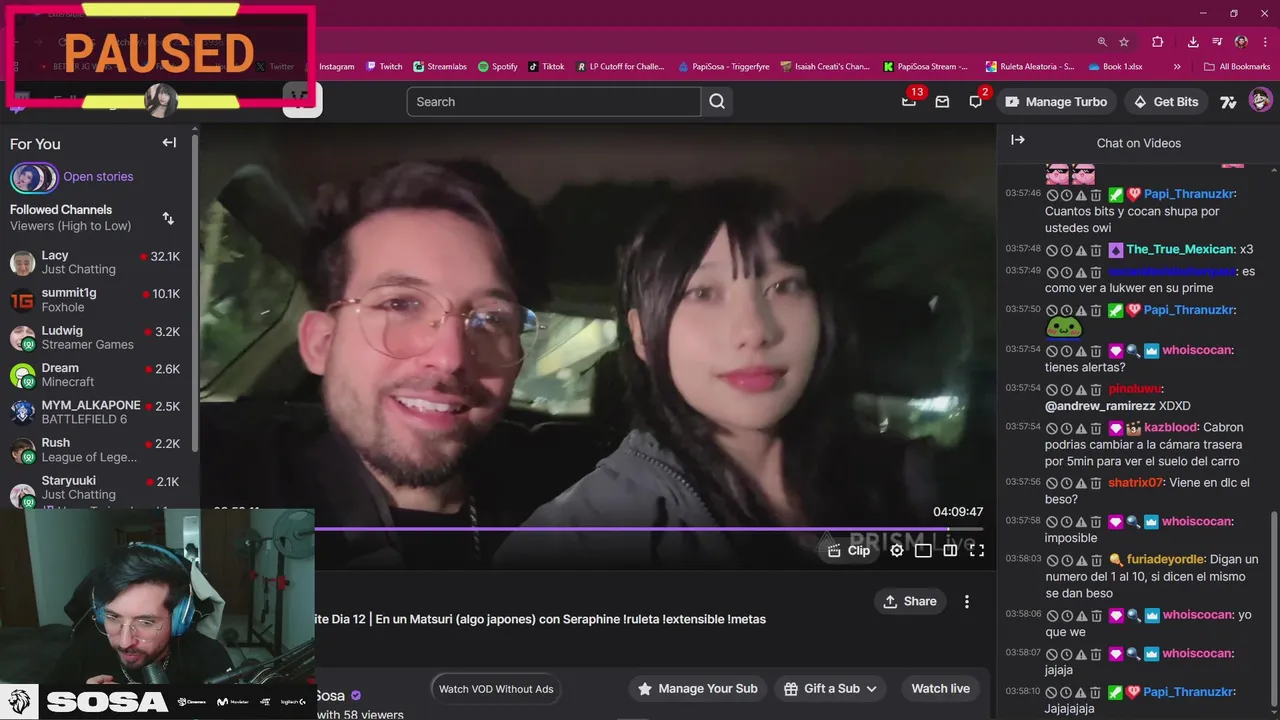Click Manage Your Sub button
Viewport: 1280px width, 720px height.
click(x=698, y=689)
